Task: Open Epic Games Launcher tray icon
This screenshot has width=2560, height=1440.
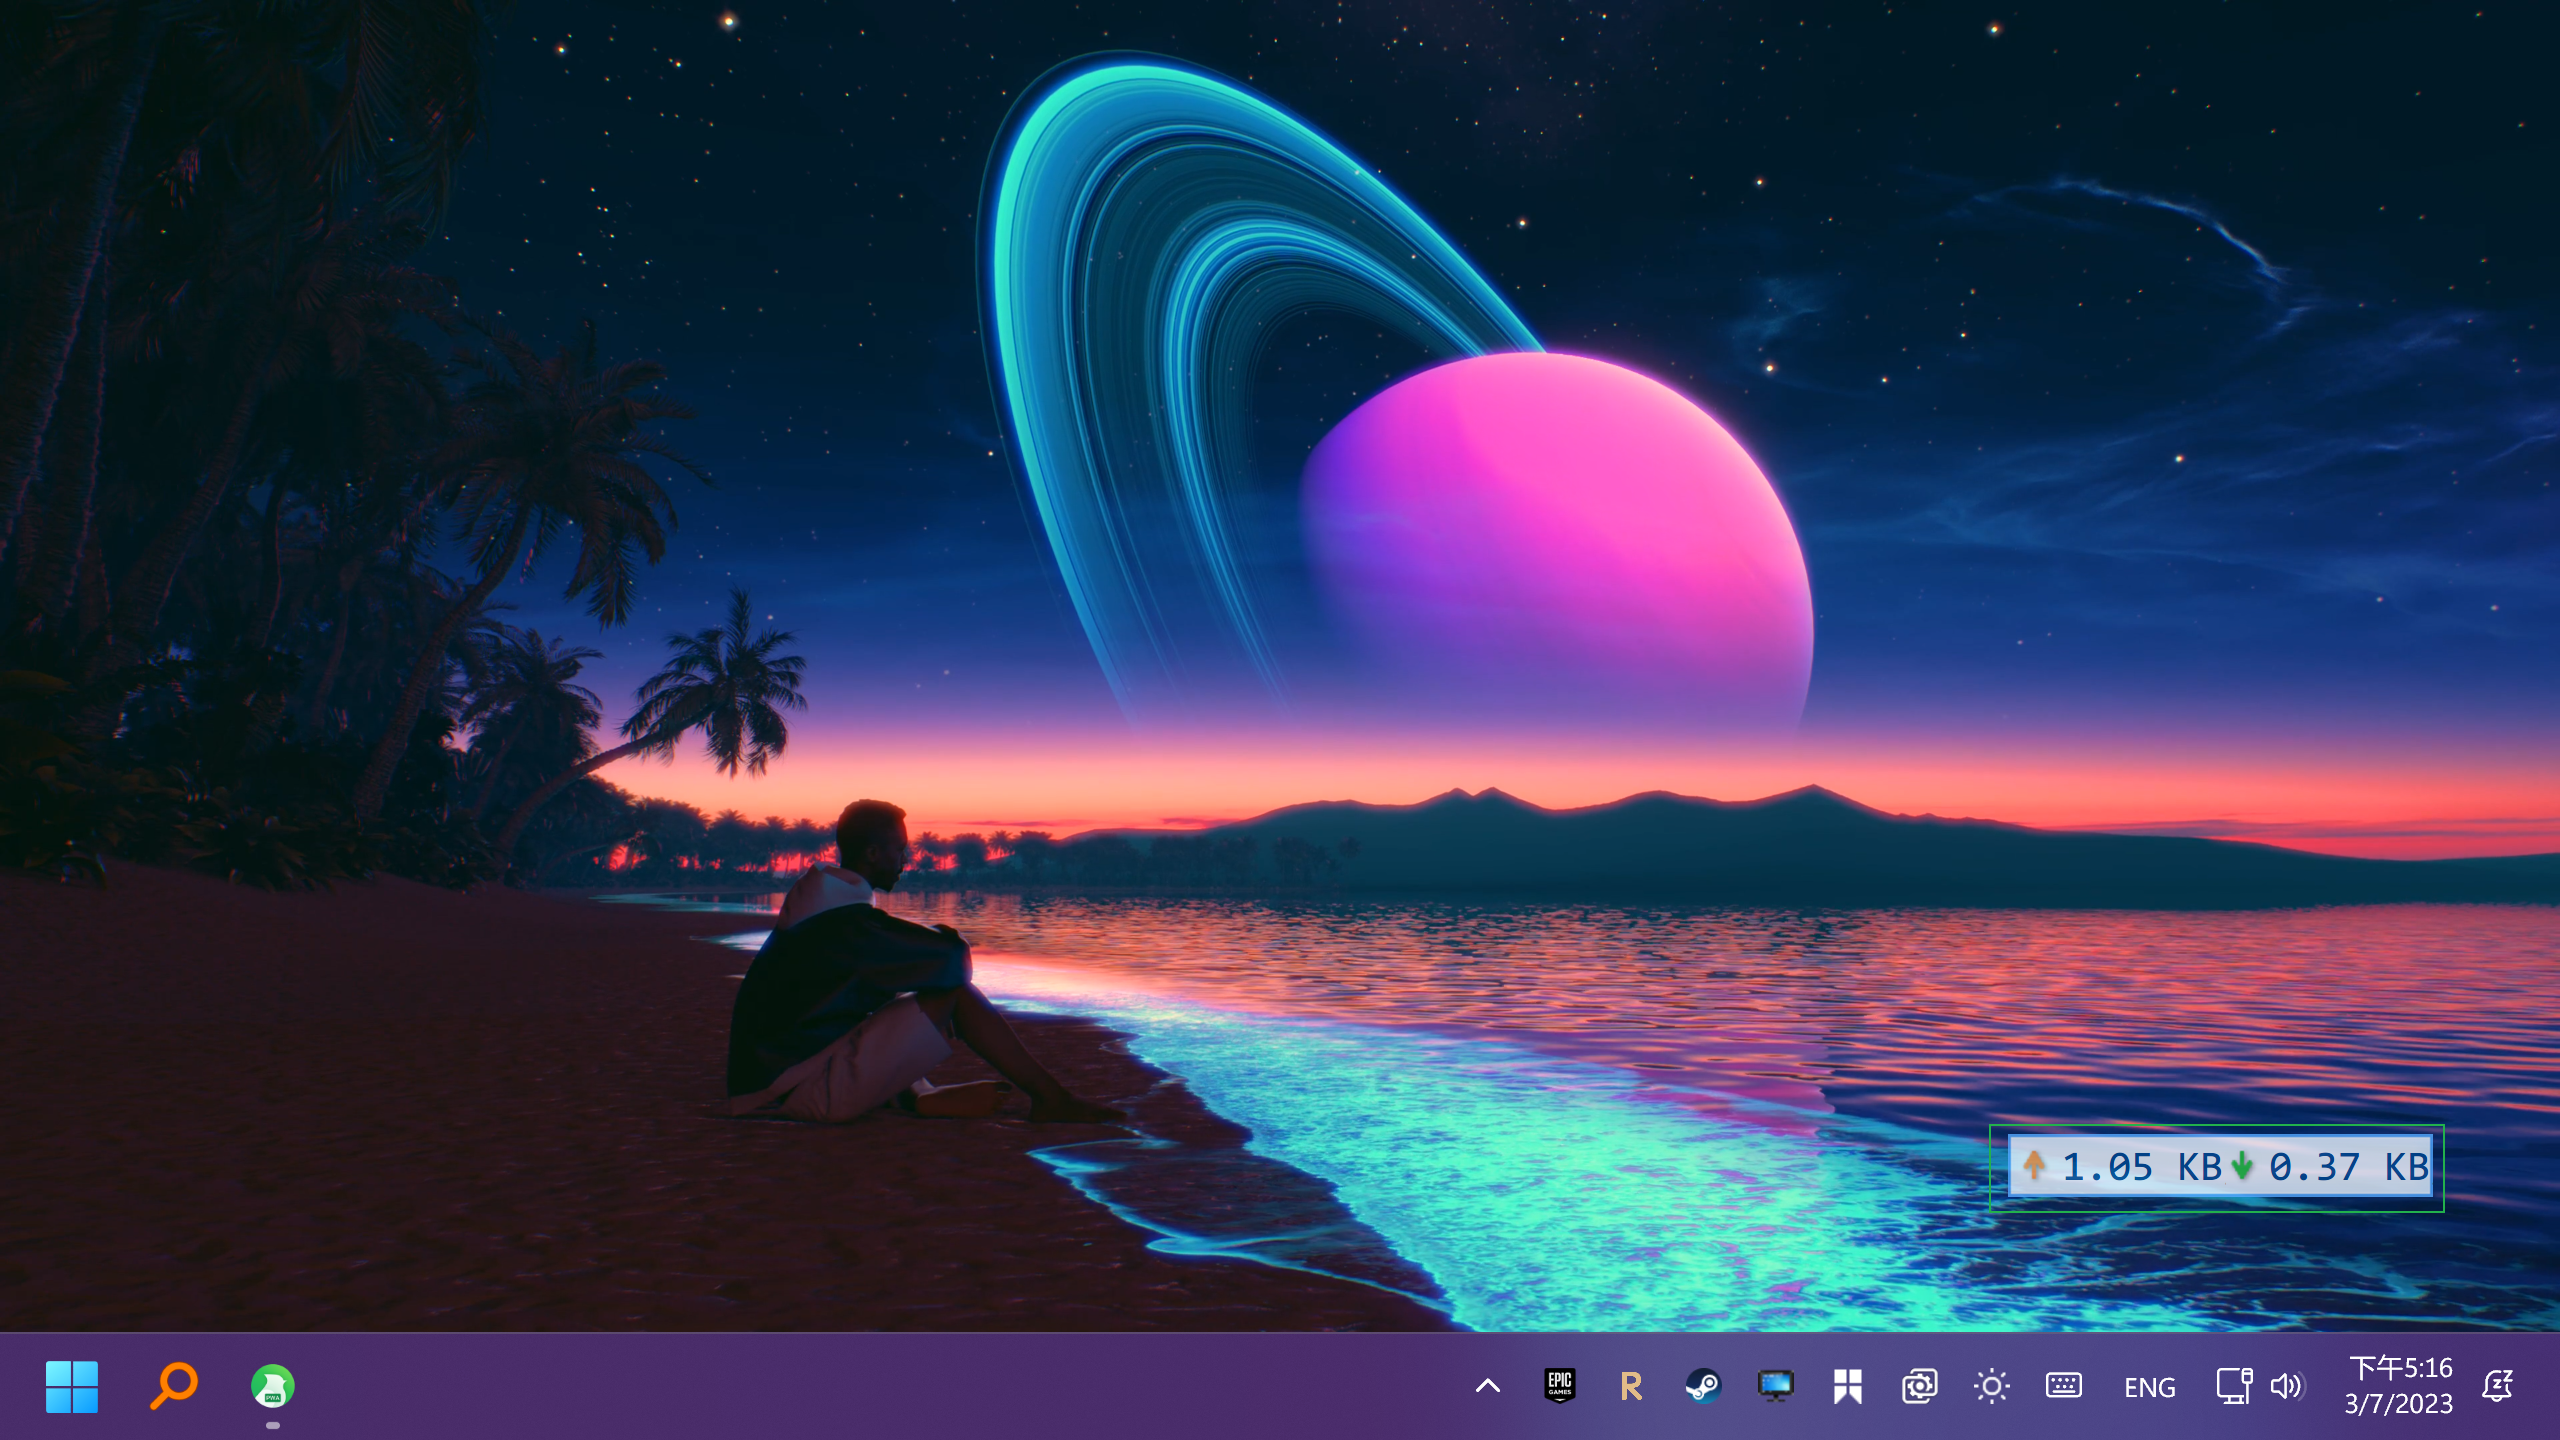Action: [x=1559, y=1386]
